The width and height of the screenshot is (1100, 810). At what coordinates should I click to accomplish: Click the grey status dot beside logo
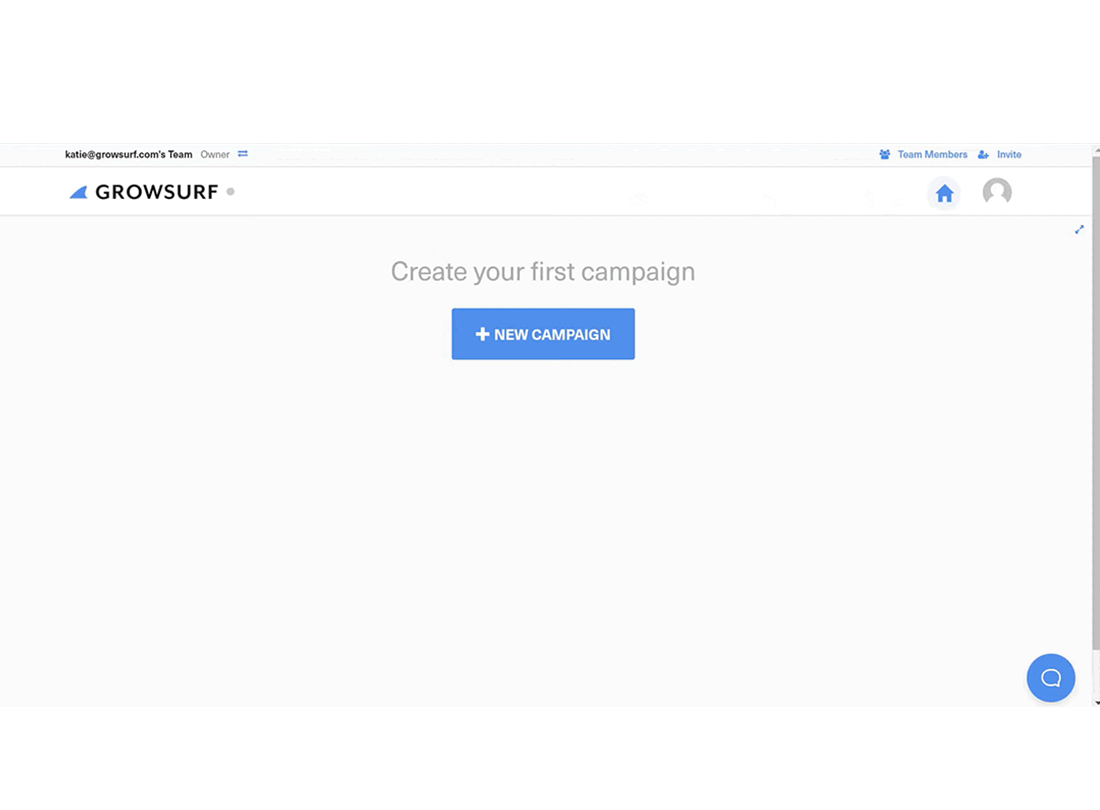(x=230, y=191)
